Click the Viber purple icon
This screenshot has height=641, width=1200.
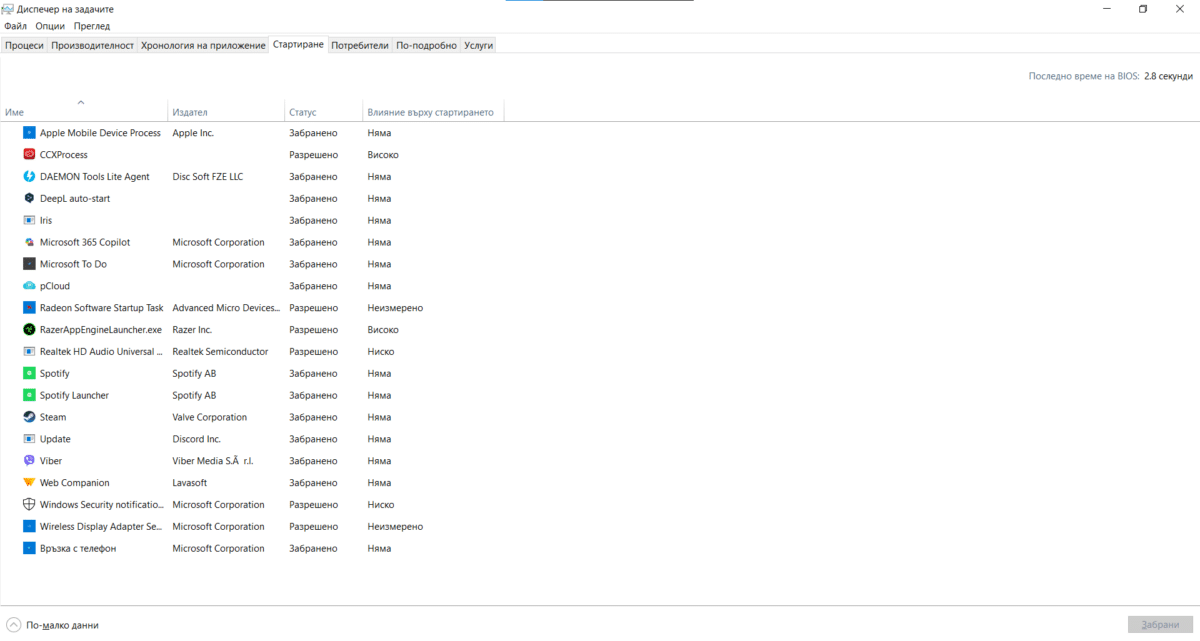[x=30, y=461]
